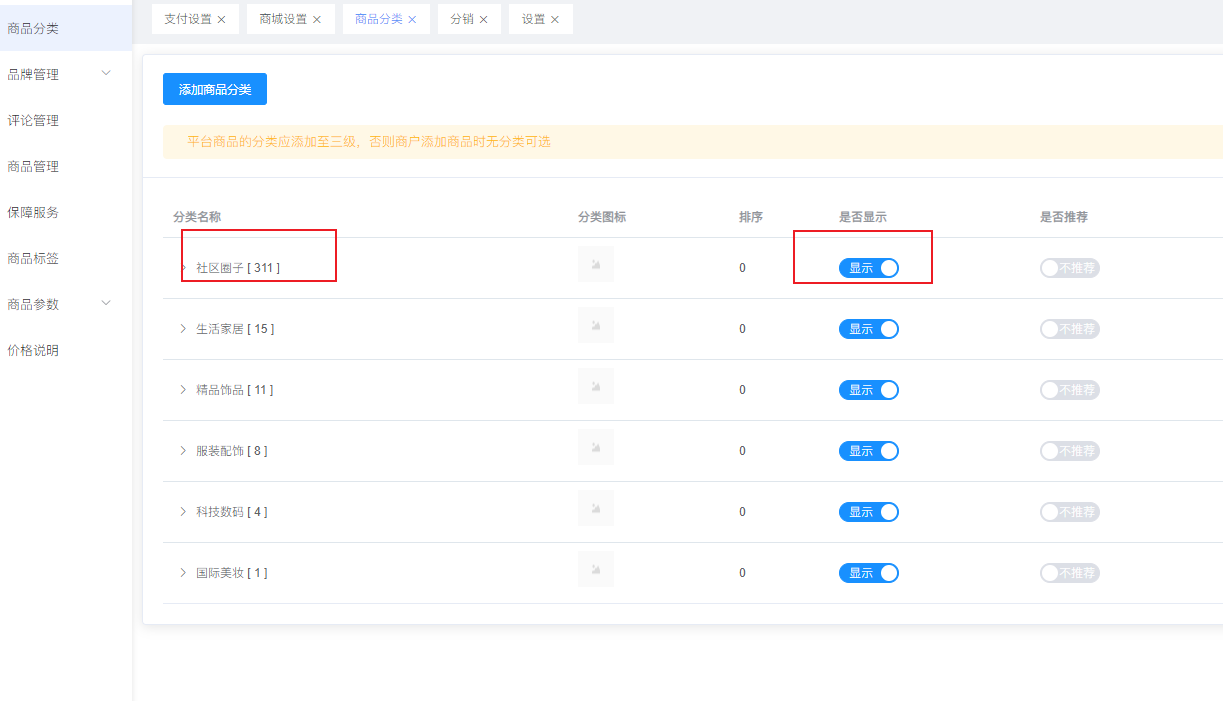Open 商品分类 in the sidebar
The width and height of the screenshot is (1223, 701).
[66, 28]
